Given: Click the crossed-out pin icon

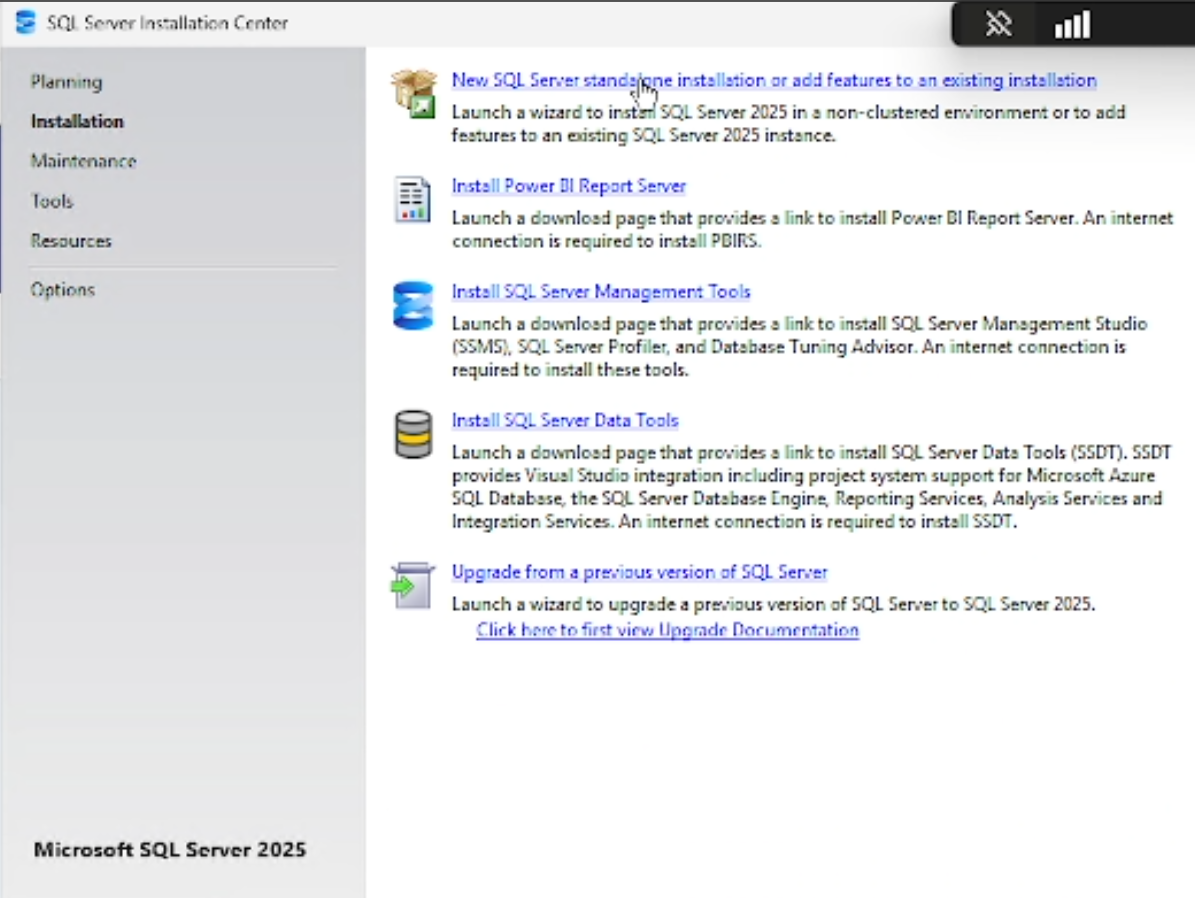Looking at the screenshot, I should [x=996, y=22].
